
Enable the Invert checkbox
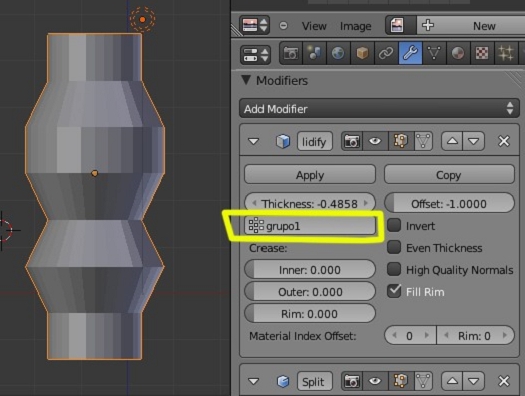pos(394,225)
